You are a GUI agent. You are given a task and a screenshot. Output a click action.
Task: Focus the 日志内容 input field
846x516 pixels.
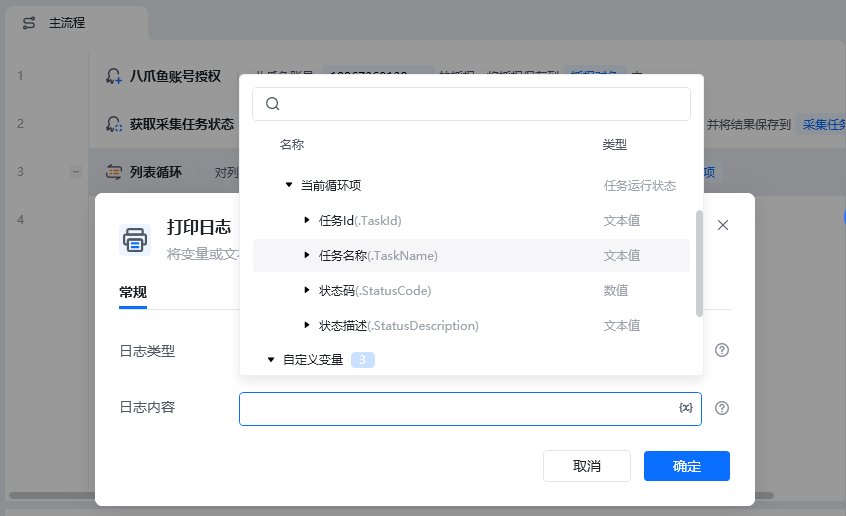coord(470,409)
